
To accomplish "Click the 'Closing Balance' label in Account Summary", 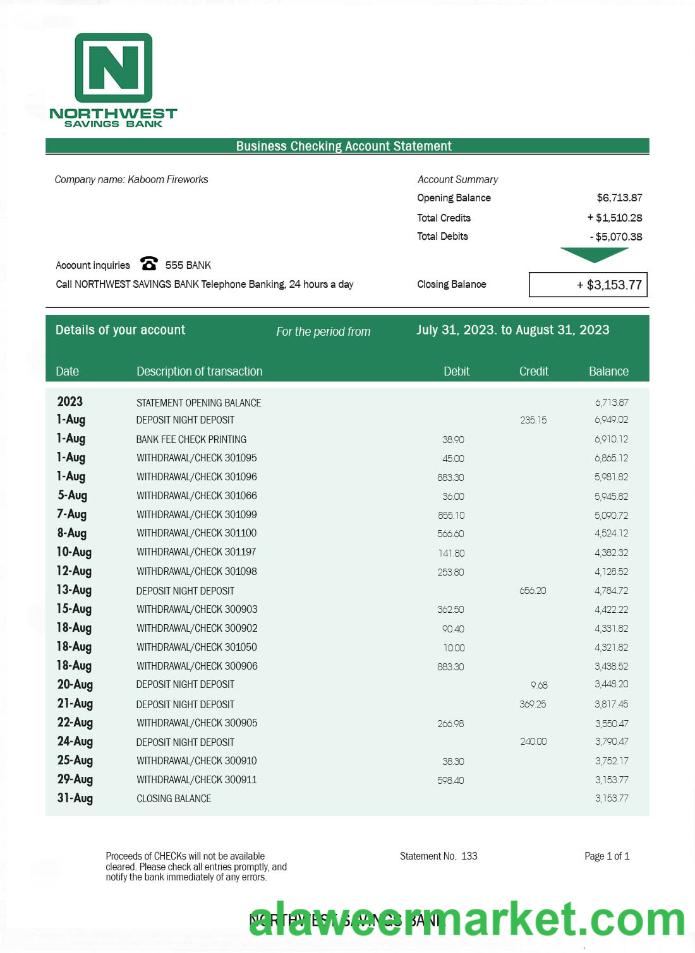I will click(x=451, y=284).
